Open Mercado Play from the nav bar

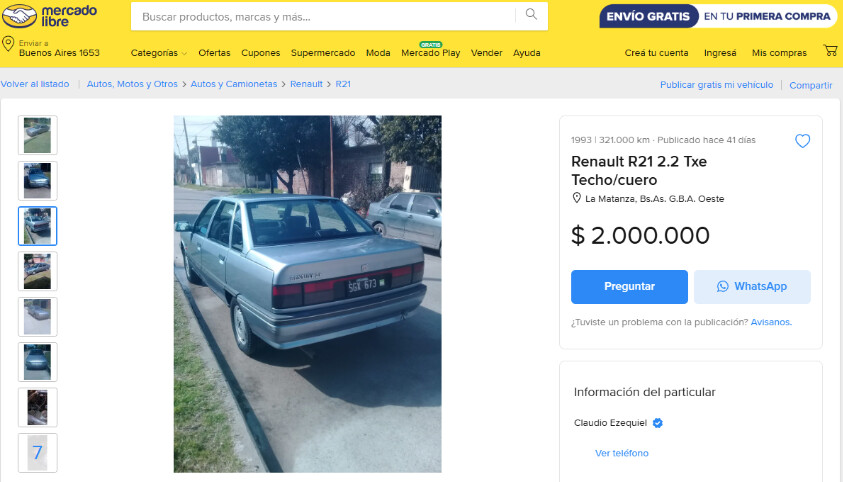click(x=431, y=53)
